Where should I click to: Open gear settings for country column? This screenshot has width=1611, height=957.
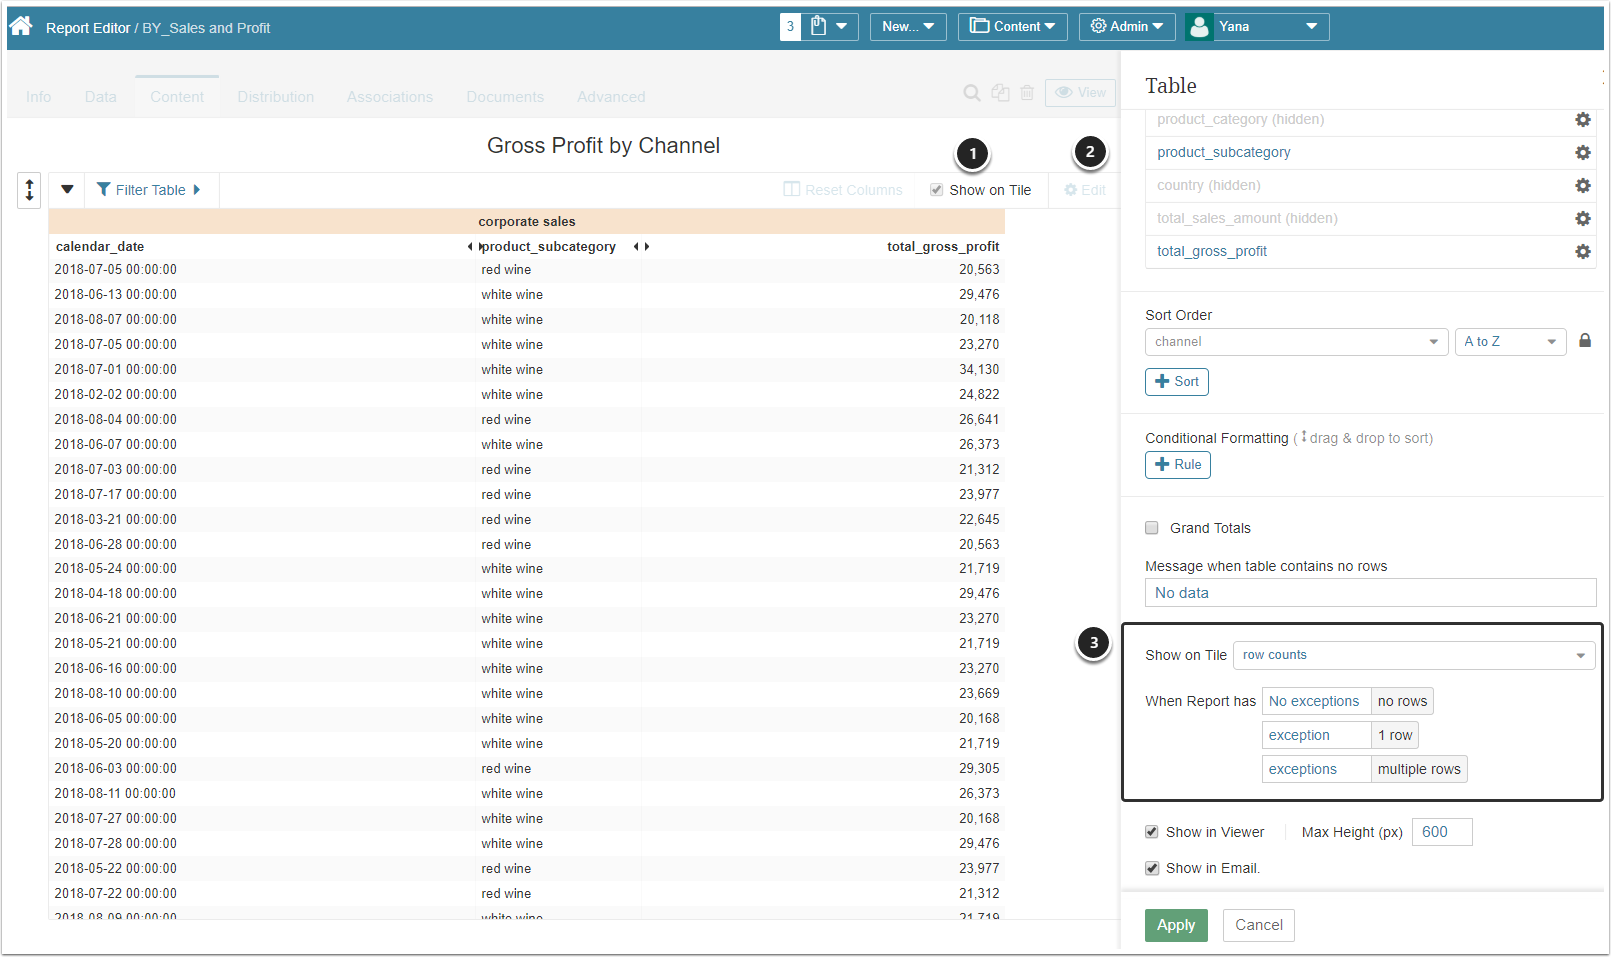click(x=1582, y=185)
